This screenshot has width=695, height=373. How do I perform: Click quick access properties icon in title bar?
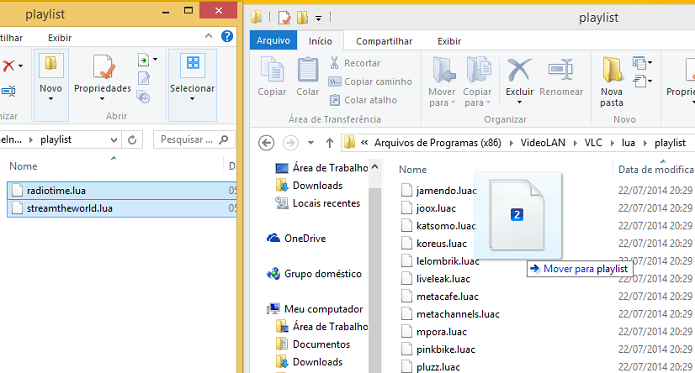pyautogui.click(x=284, y=18)
